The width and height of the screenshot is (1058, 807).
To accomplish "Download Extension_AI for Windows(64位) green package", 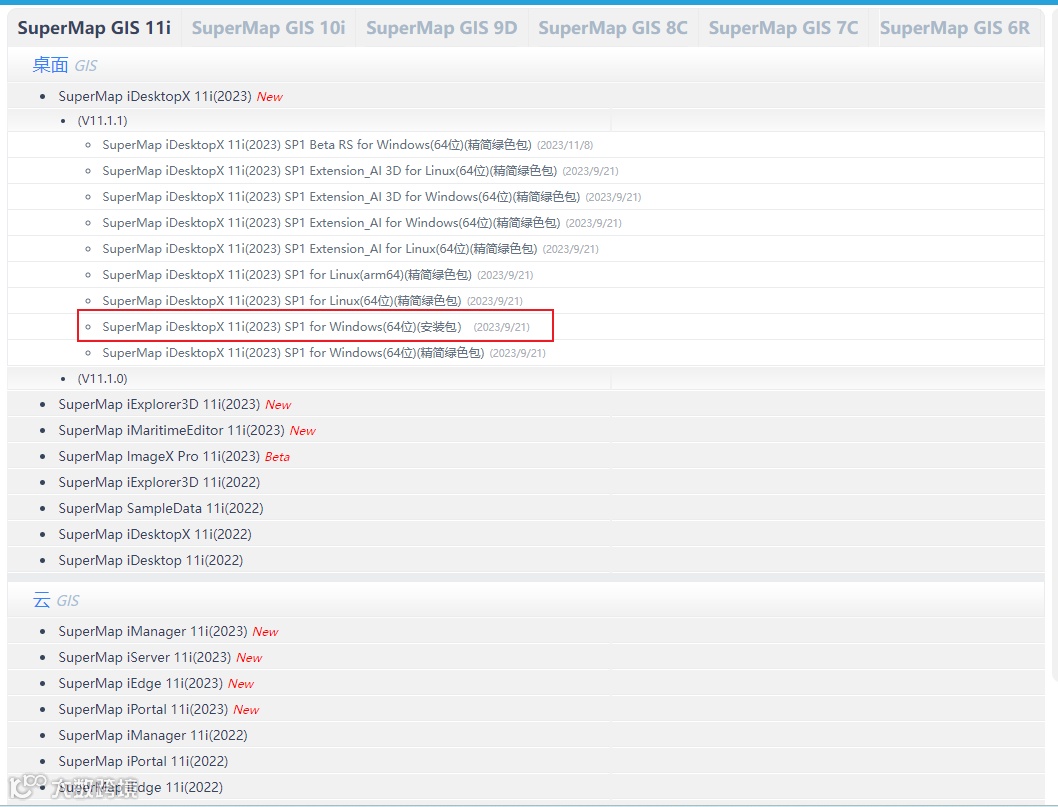I will tap(331, 223).
